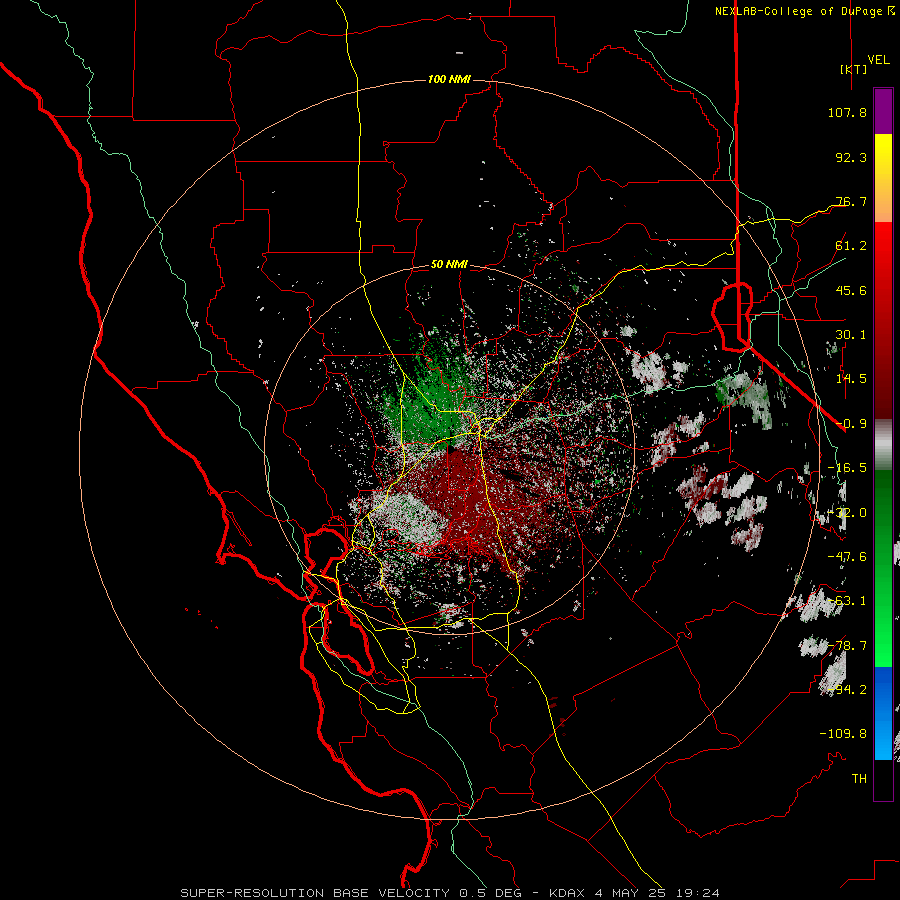Pick the light blue segment of the velocity scale
The height and width of the screenshot is (900, 900).
(883, 740)
